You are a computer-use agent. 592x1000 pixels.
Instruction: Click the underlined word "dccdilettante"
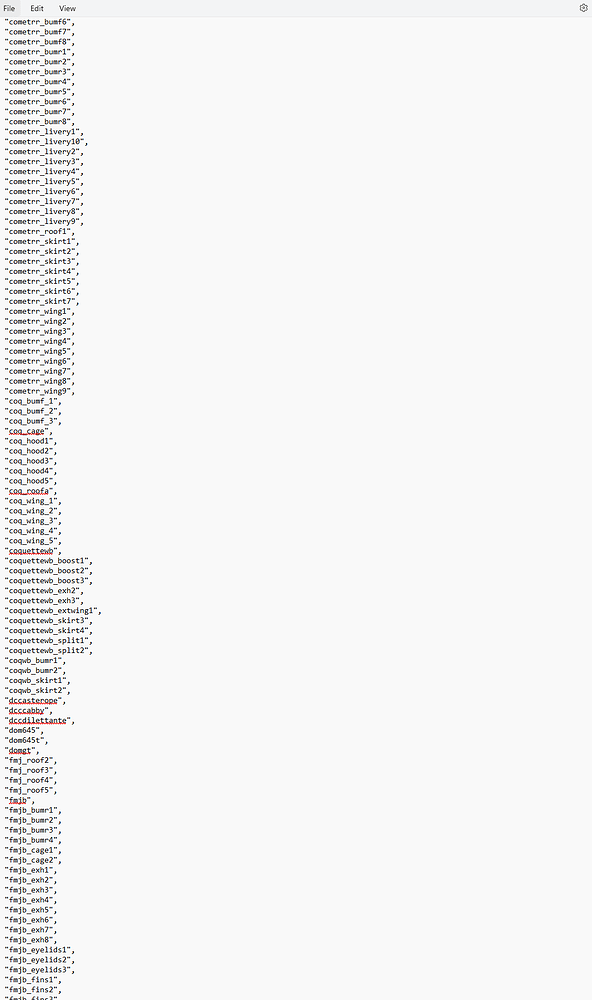[x=38, y=720]
